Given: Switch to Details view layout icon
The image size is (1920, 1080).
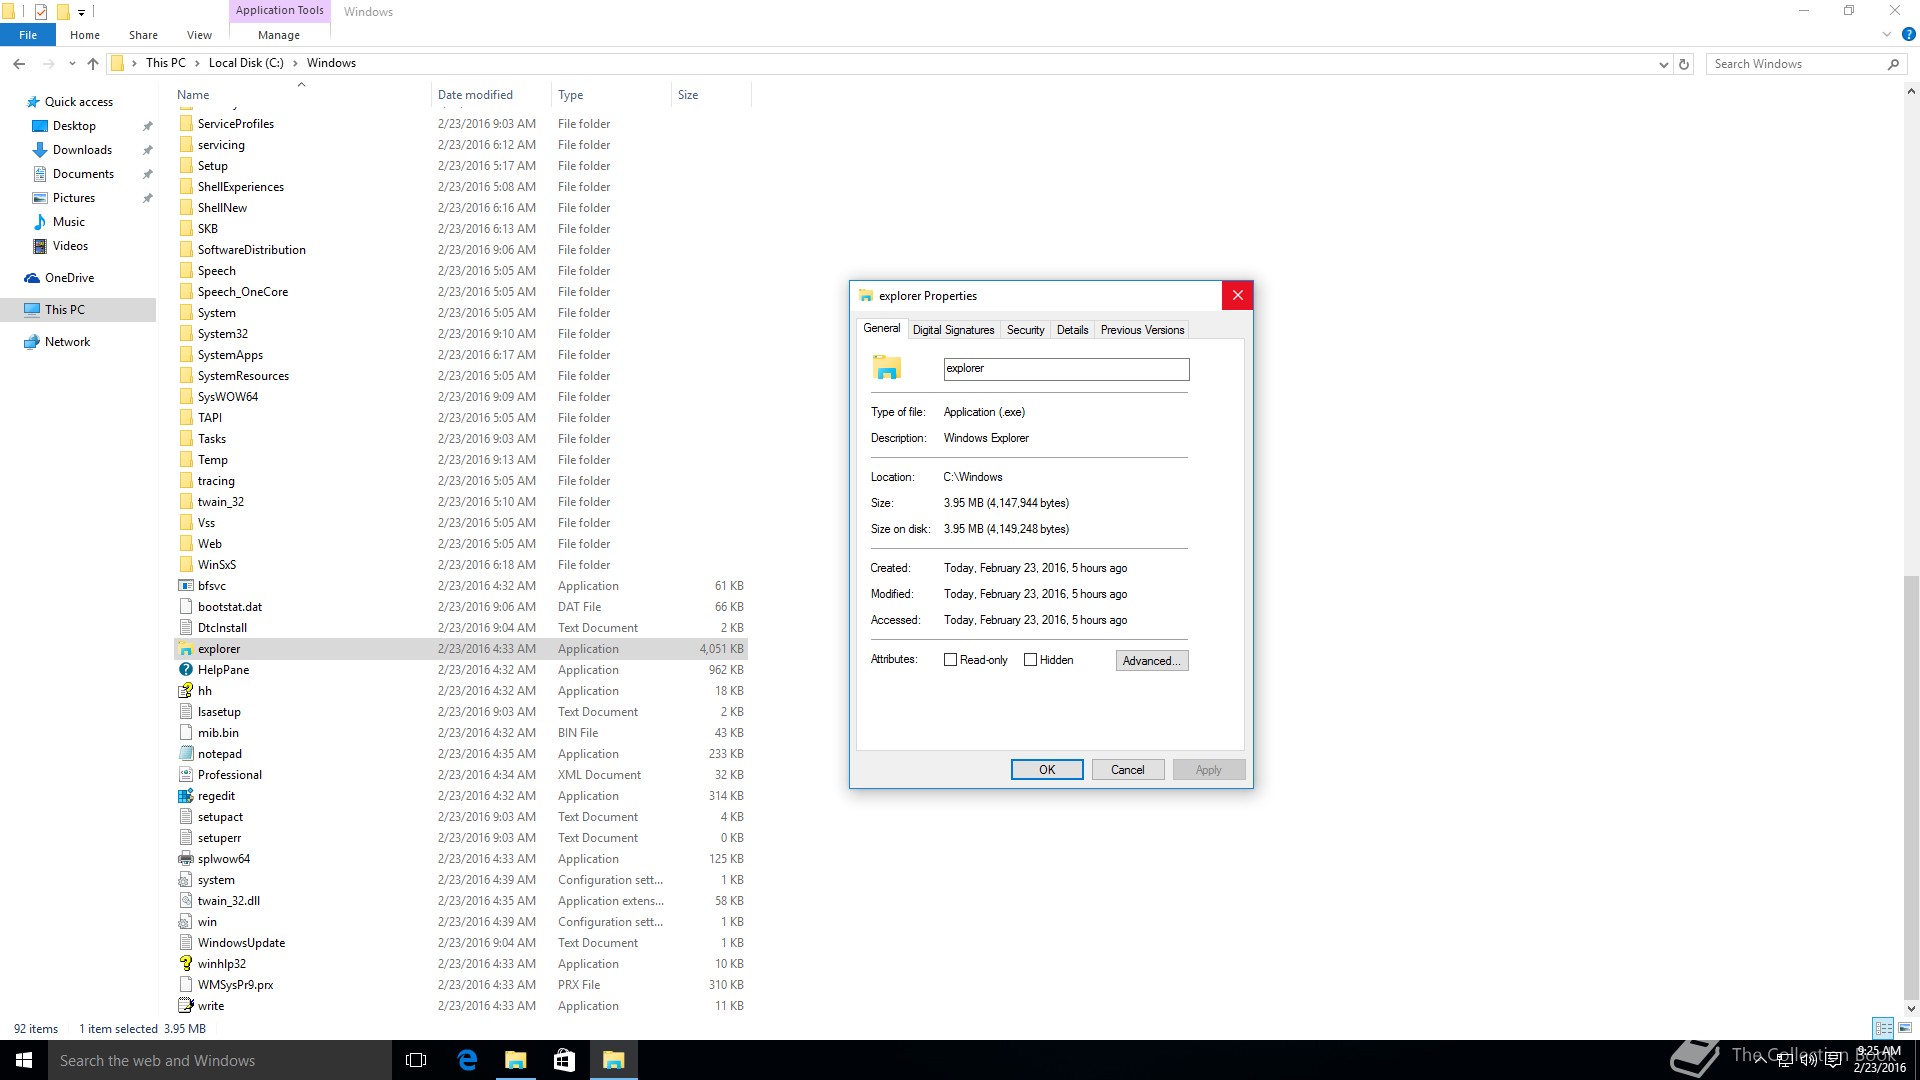Looking at the screenshot, I should point(1883,1028).
